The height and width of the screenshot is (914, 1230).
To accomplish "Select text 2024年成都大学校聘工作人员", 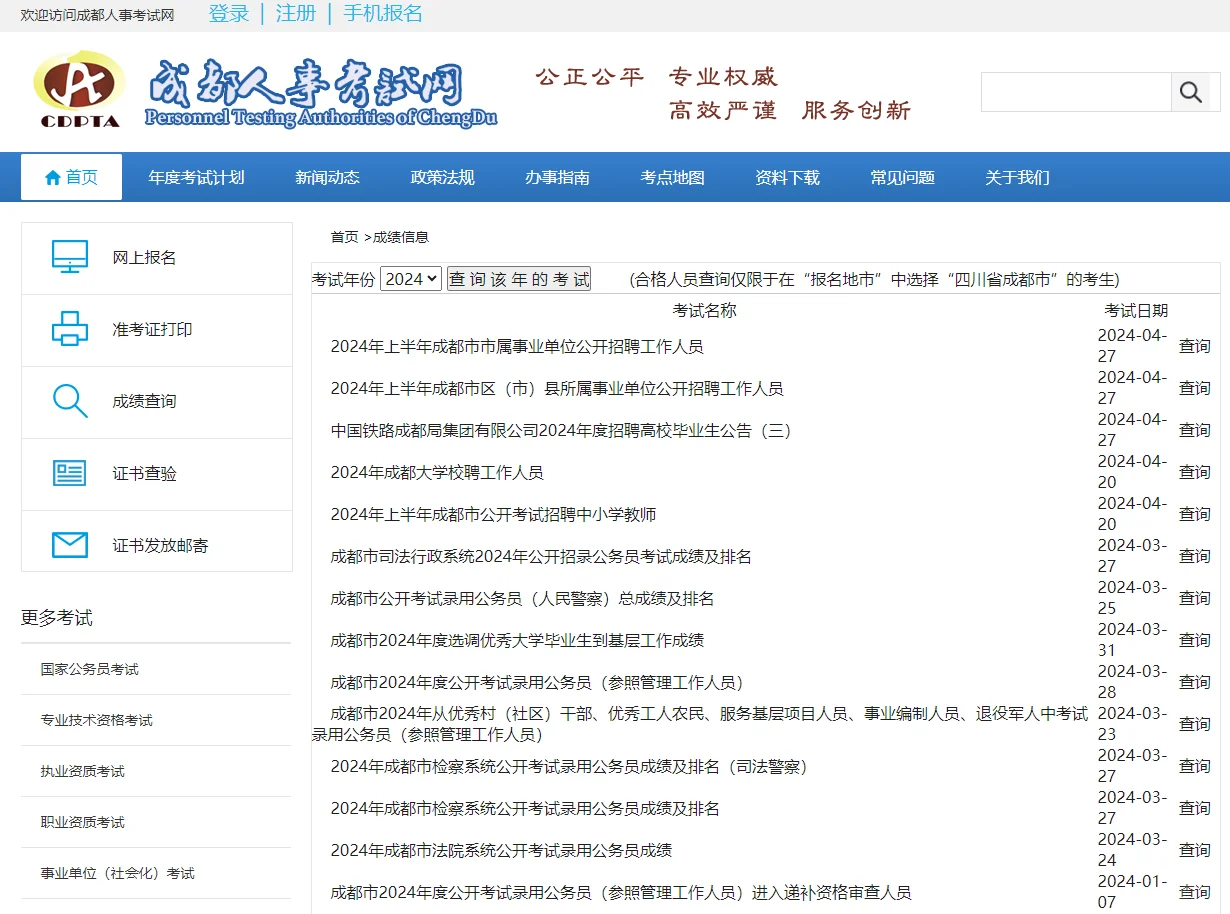I will pyautogui.click(x=437, y=472).
